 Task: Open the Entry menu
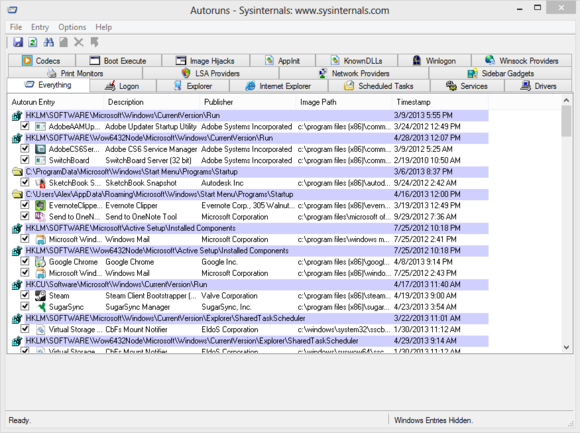(x=40, y=27)
